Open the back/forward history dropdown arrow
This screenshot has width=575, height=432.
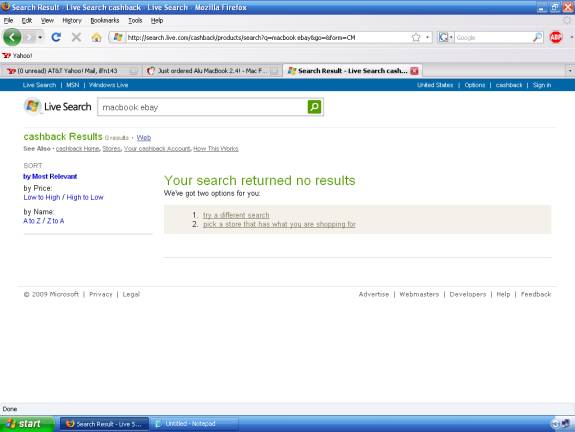pyautogui.click(x=40, y=37)
